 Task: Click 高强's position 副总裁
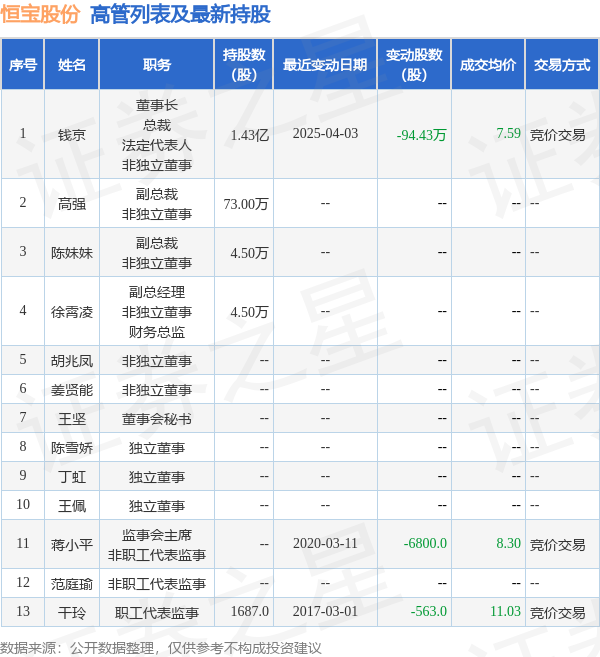157,194
